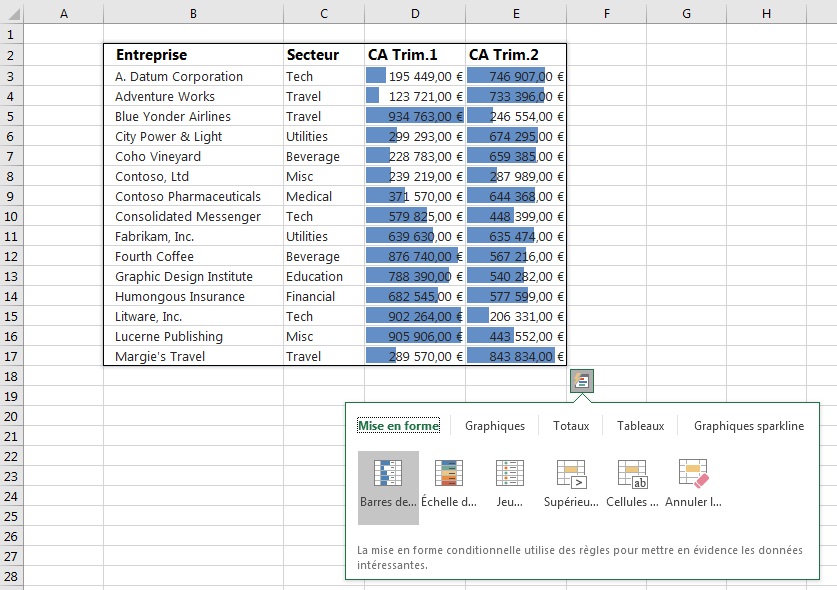Select the A. Datum Corporation cell
Viewport: 837px width, 590px height.
click(x=193, y=76)
